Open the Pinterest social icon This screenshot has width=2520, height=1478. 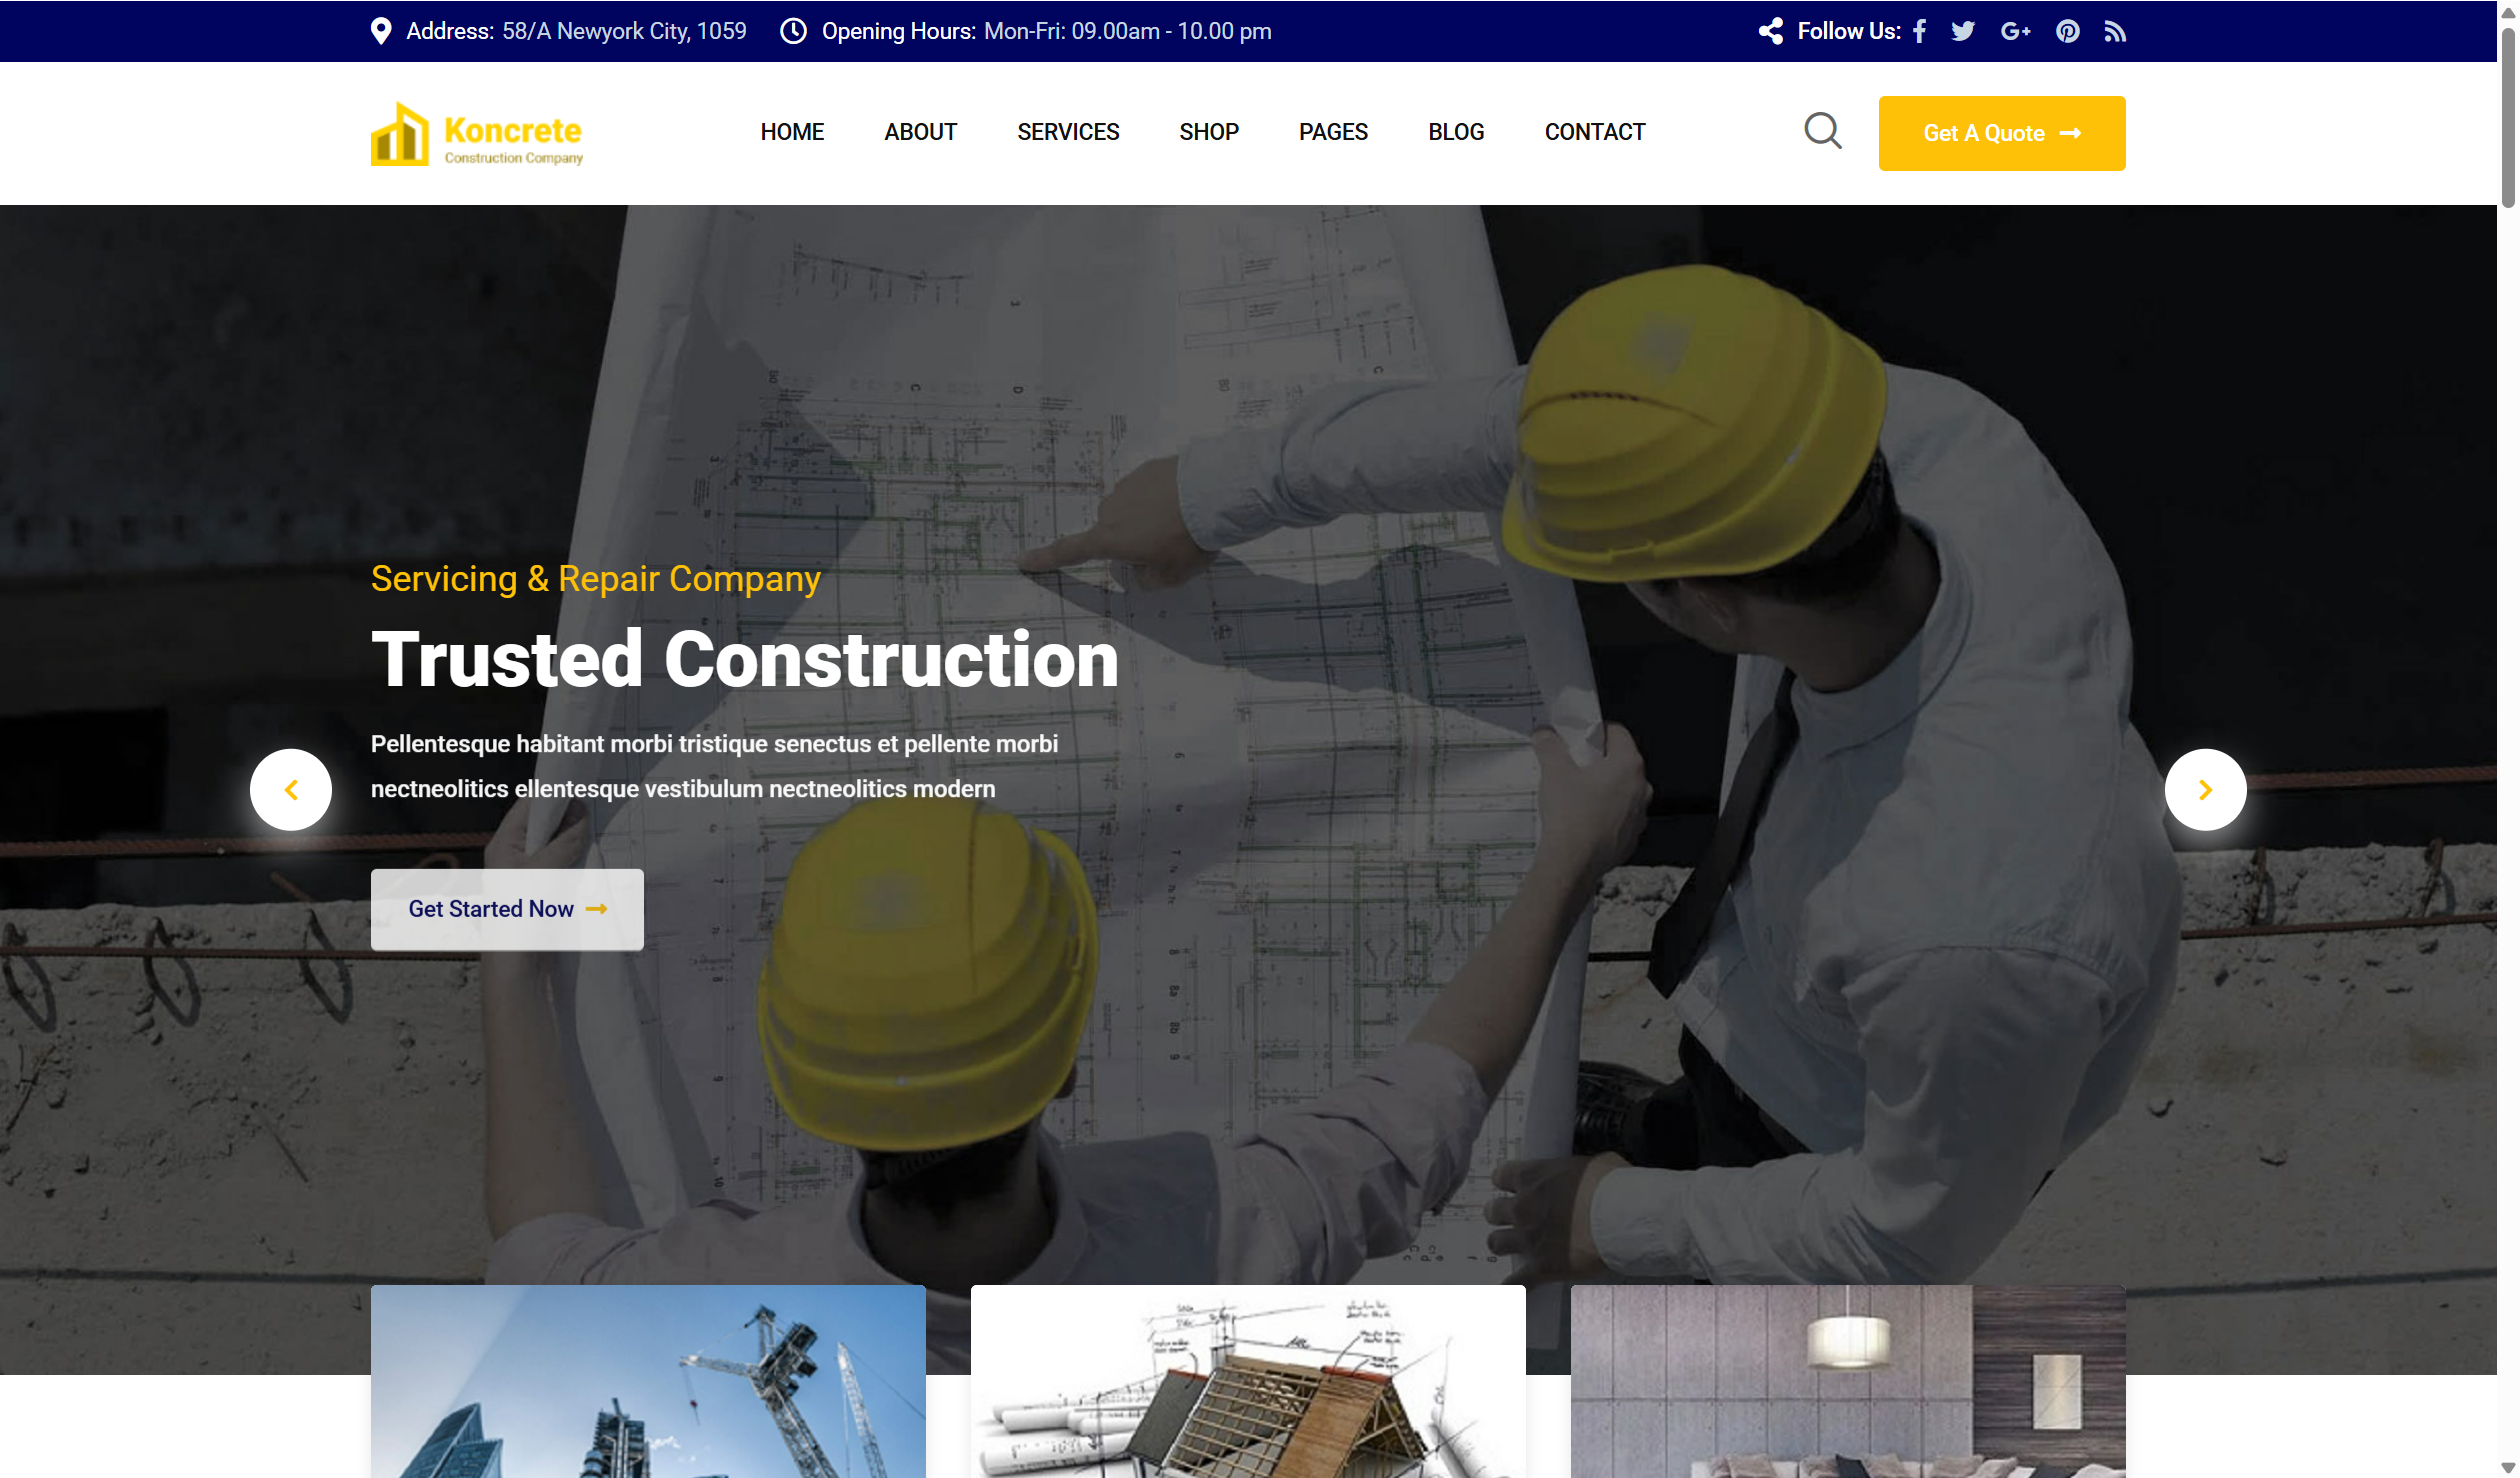tap(2067, 31)
